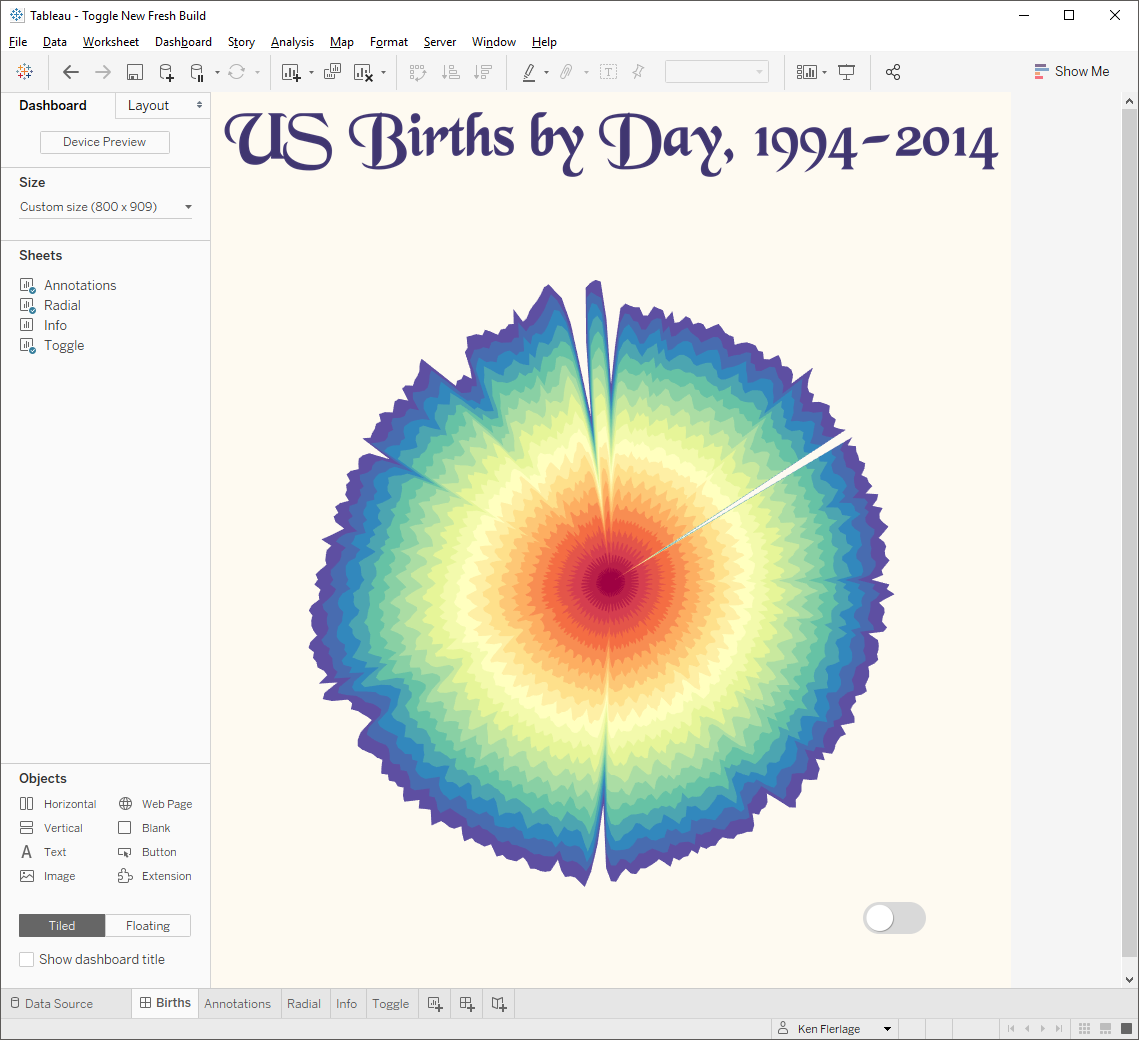The height and width of the screenshot is (1040, 1139).
Task: Show the sheet sorter grid view icon
Action: [x=1085, y=1028]
